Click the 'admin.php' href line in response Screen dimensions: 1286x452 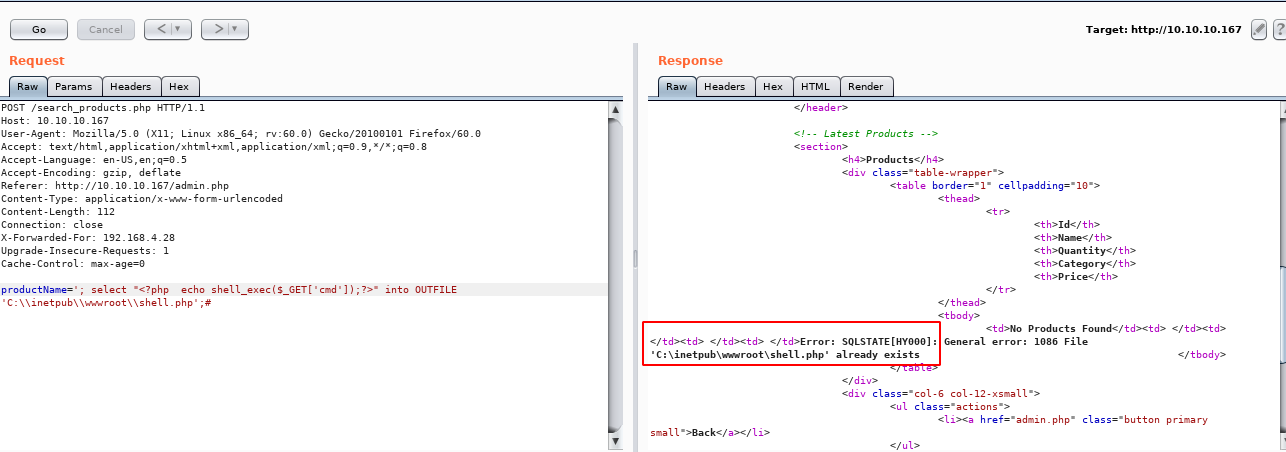(1073, 420)
